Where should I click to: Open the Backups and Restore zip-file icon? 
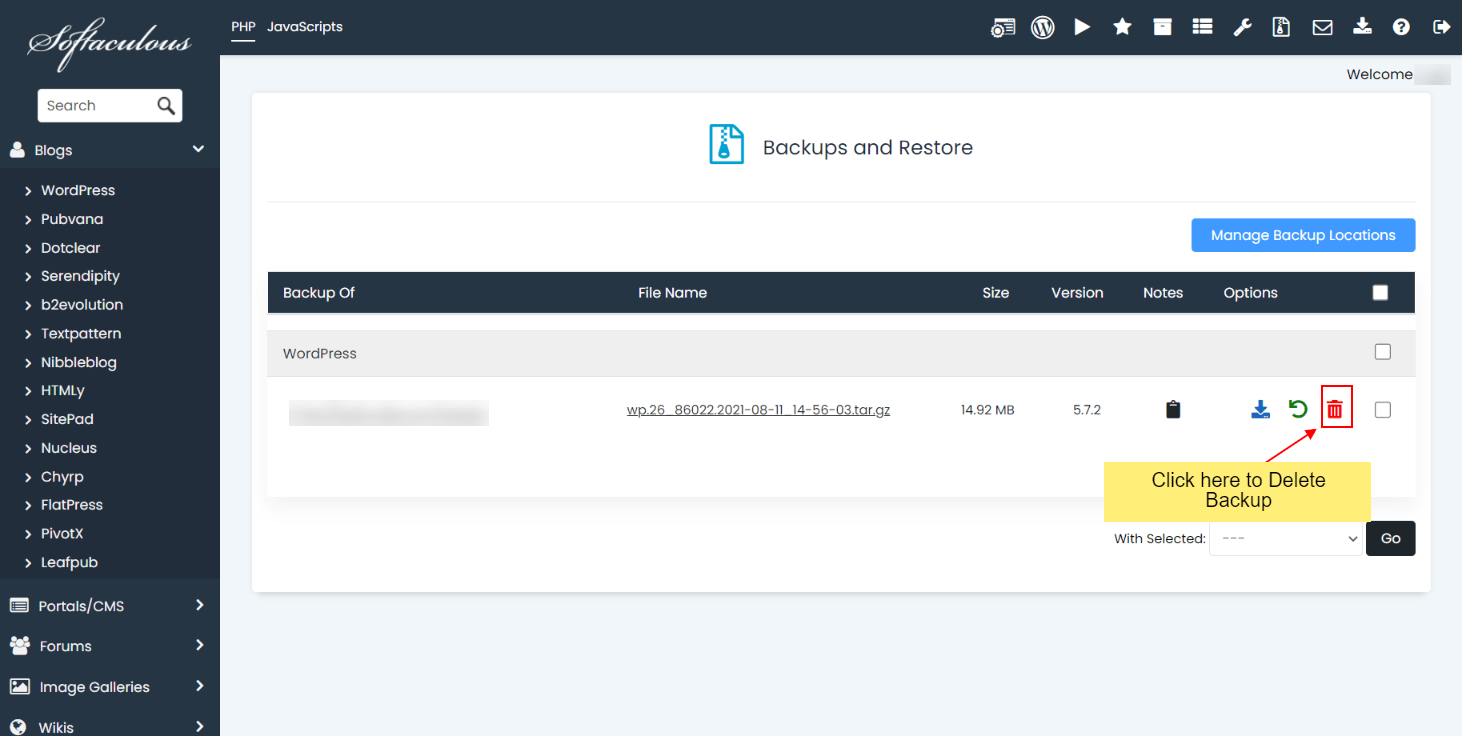[1281, 27]
